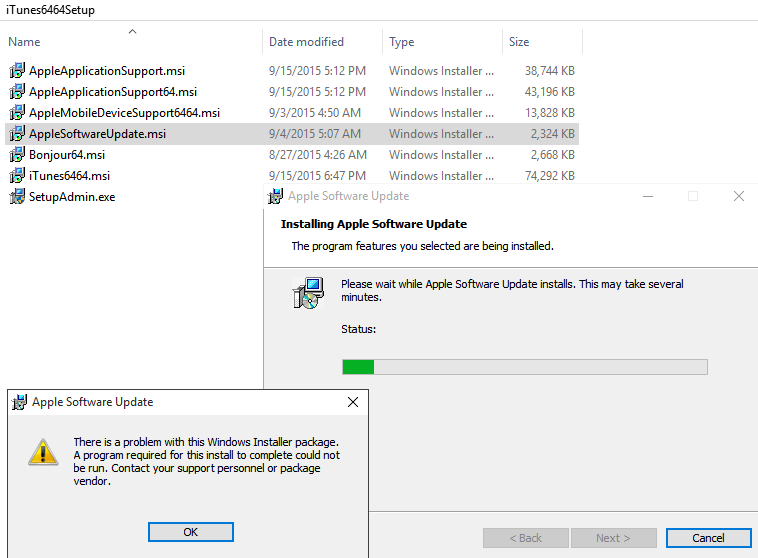Click the sort arrow above the Name column
758x558 pixels.
click(x=132, y=31)
